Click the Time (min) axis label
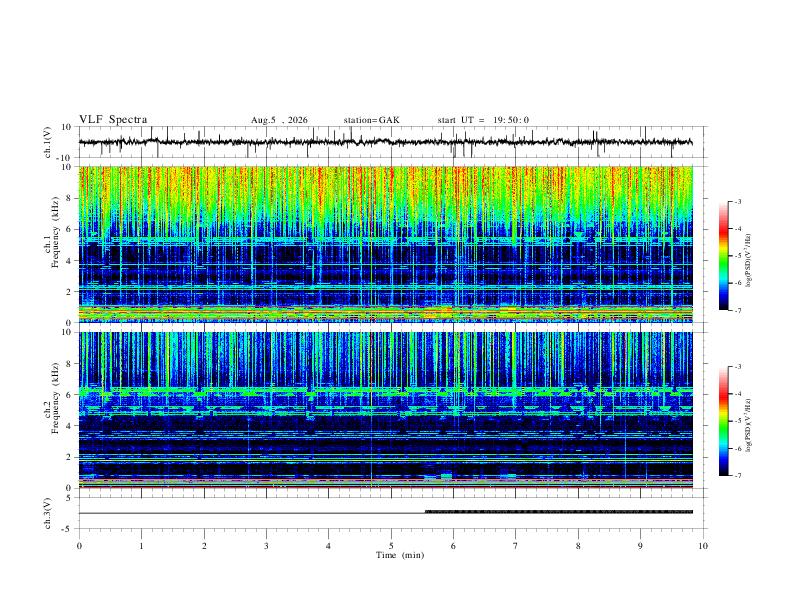This screenshot has height=612, width=792. point(400,555)
